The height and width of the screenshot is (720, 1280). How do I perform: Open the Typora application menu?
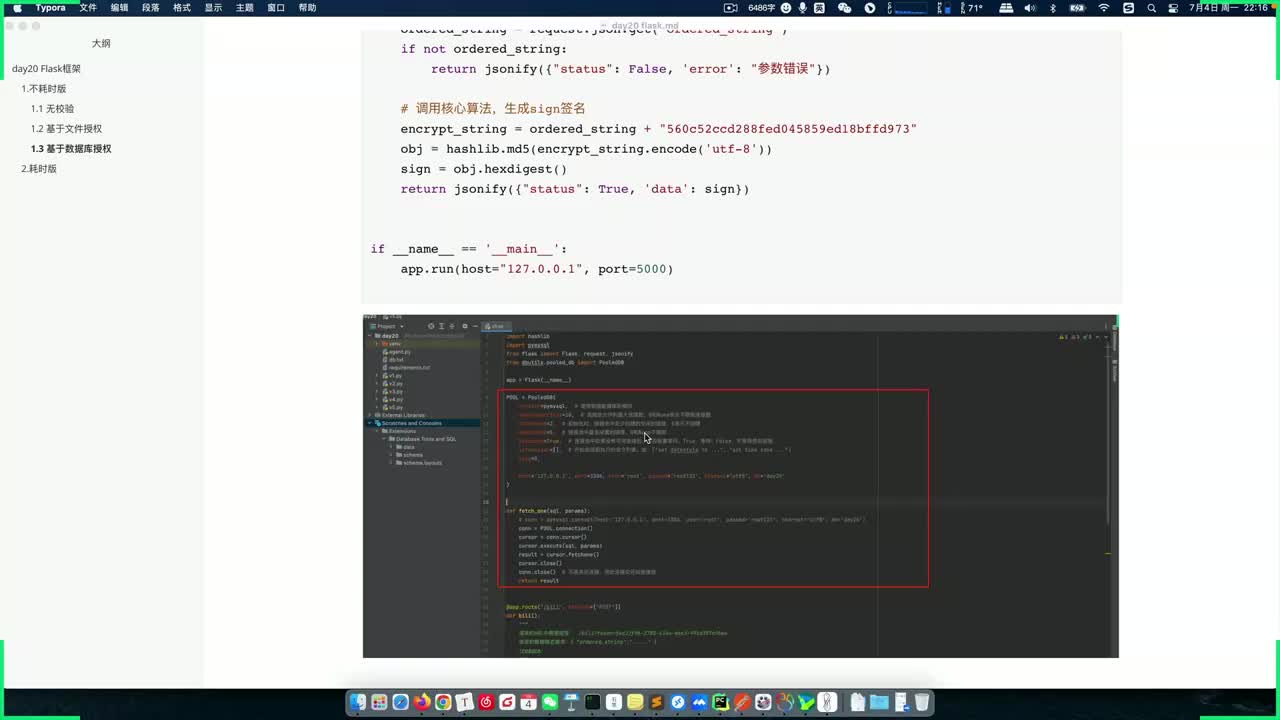(51, 8)
